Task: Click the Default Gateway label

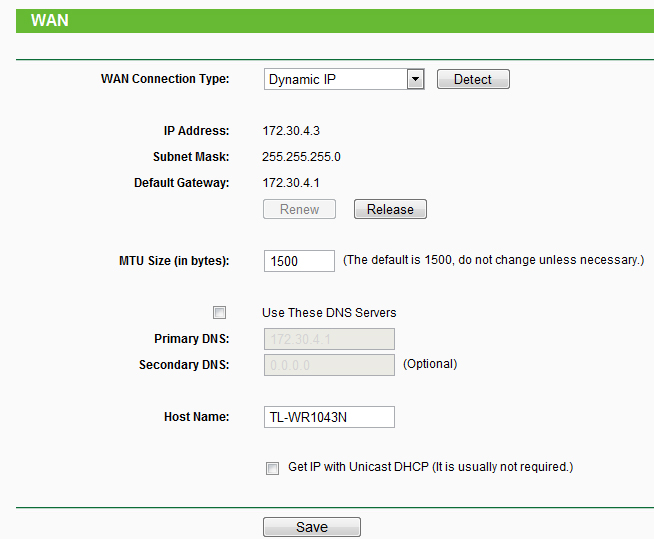Action: point(181,183)
